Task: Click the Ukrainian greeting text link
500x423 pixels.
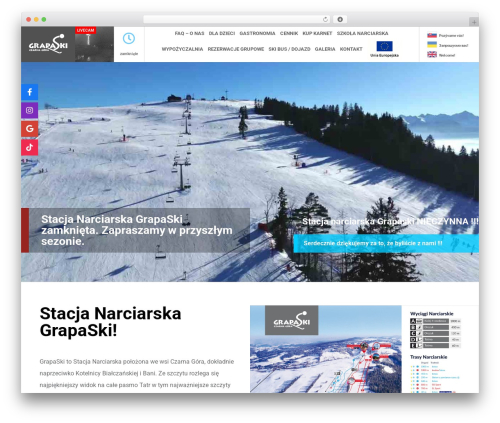Action: click(453, 45)
